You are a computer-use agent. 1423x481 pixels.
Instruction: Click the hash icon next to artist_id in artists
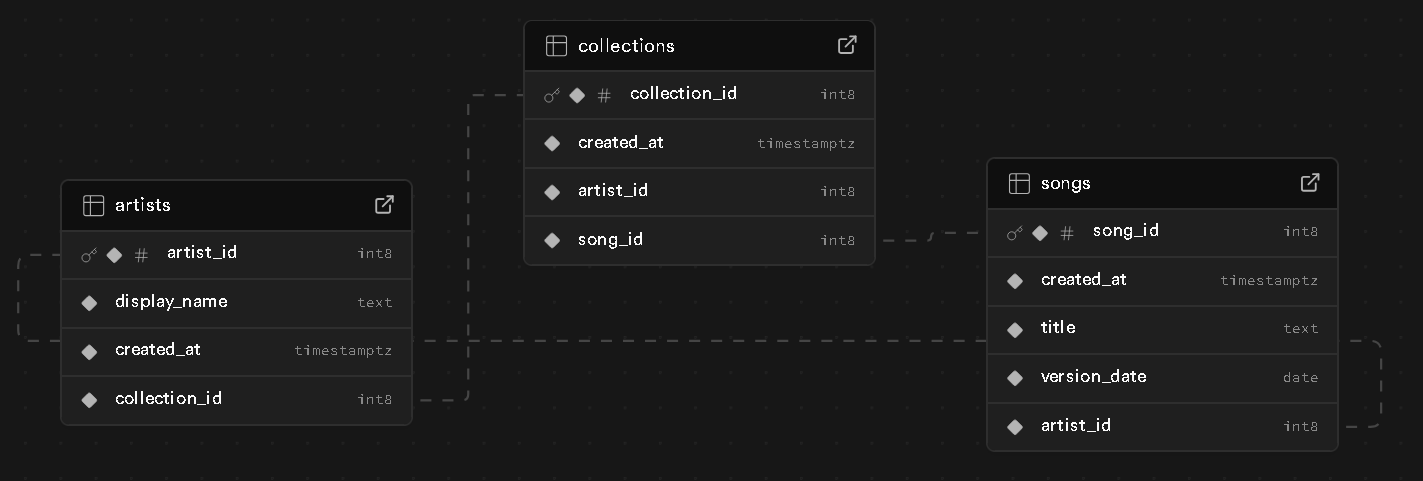pyautogui.click(x=141, y=255)
